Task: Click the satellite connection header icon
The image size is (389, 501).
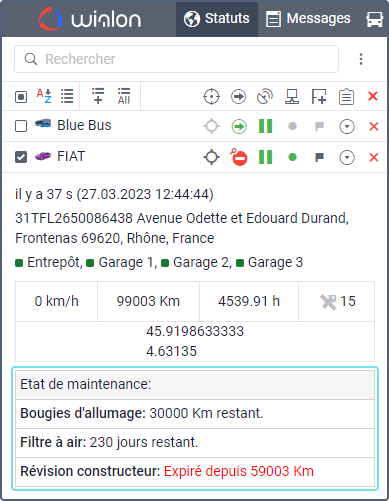Action: (x=265, y=97)
